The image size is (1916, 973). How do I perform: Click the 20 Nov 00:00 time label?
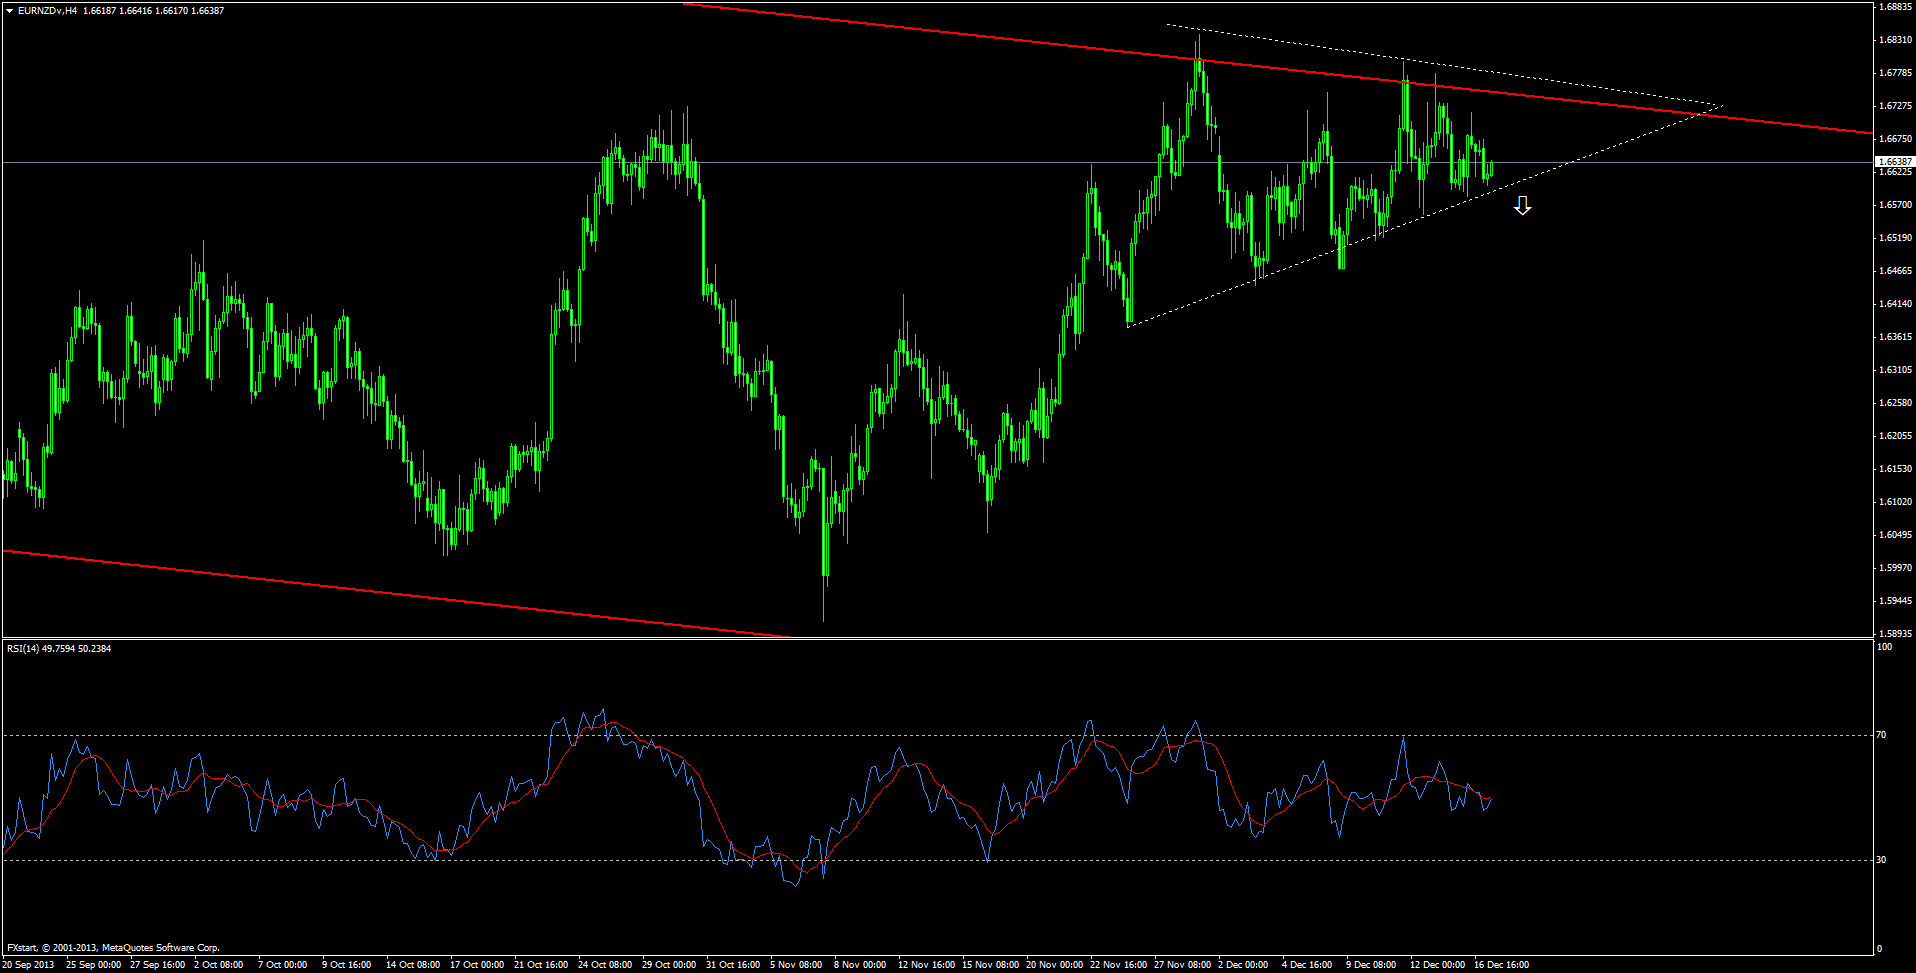point(1054,965)
